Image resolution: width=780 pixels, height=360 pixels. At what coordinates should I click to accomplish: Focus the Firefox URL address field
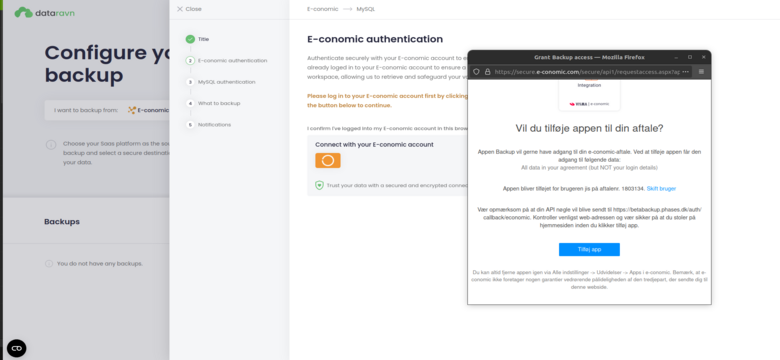pos(587,72)
